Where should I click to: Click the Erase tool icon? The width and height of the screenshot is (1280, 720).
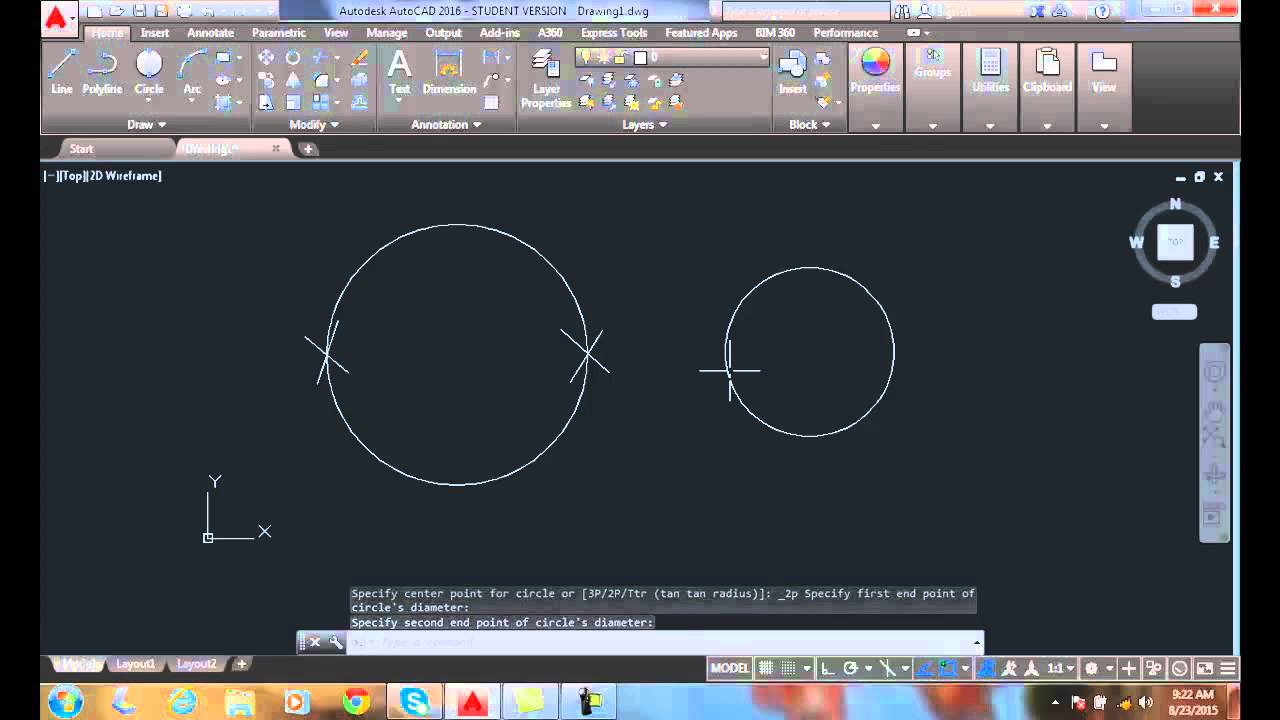click(360, 58)
